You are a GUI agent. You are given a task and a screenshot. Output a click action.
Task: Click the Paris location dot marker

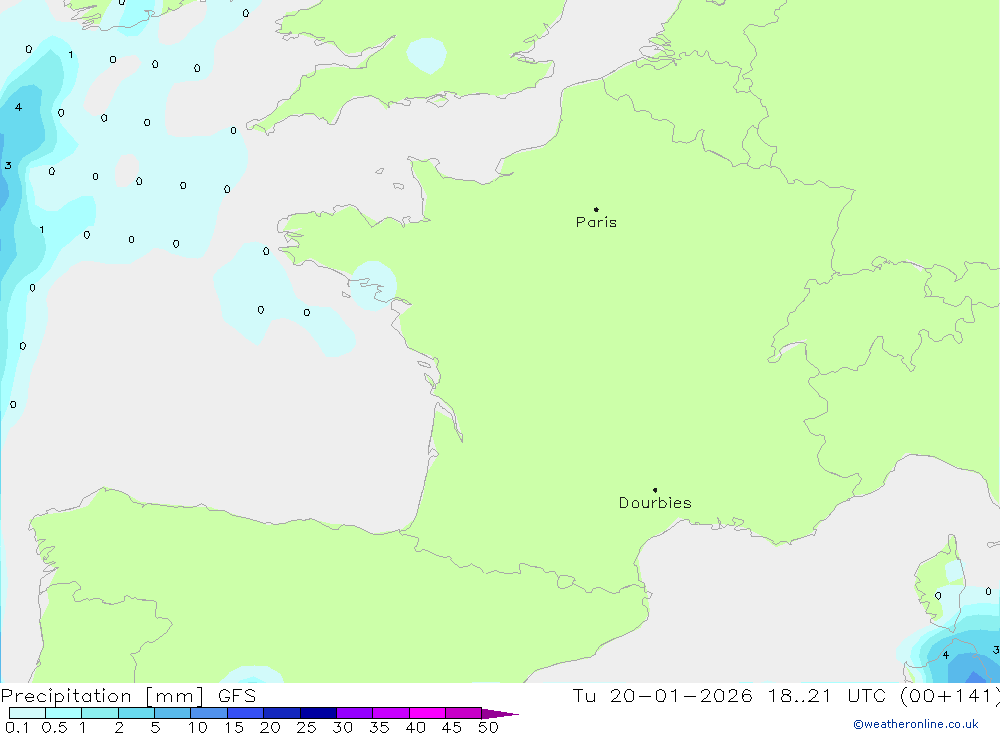[x=596, y=209]
